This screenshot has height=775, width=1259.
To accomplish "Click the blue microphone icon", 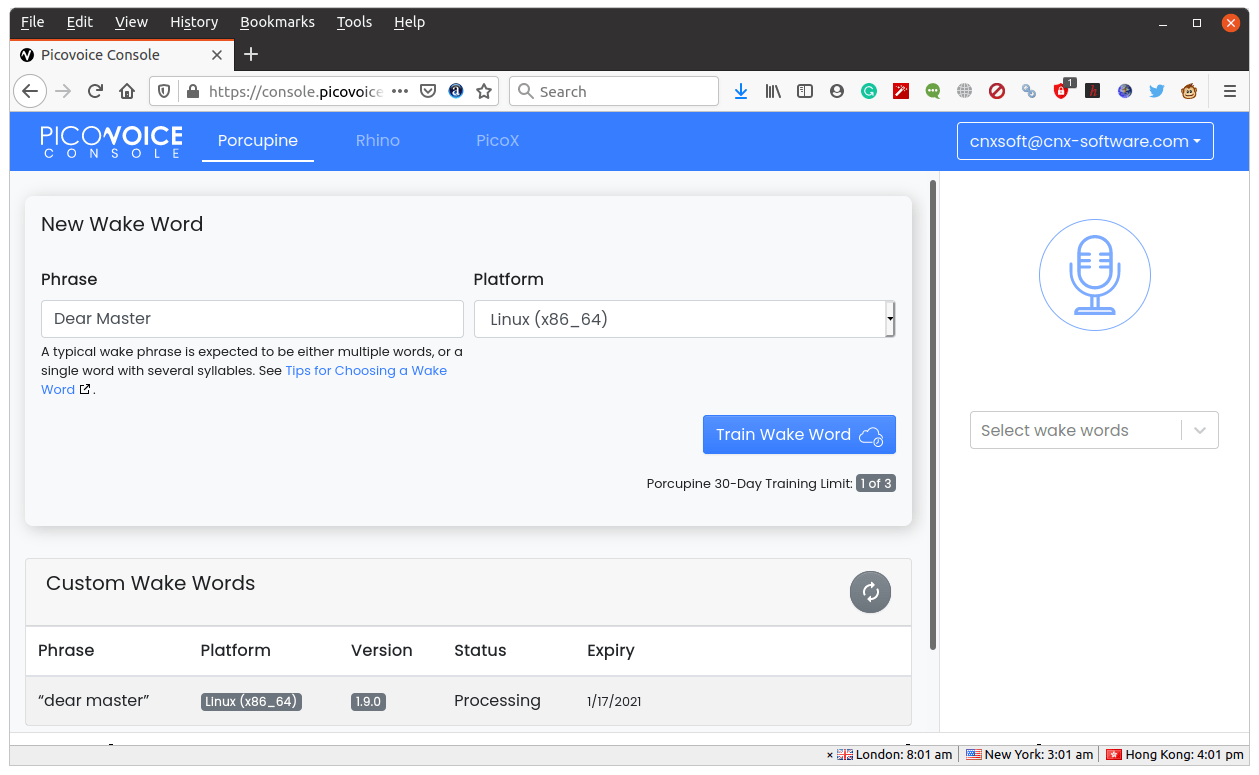I will point(1095,275).
